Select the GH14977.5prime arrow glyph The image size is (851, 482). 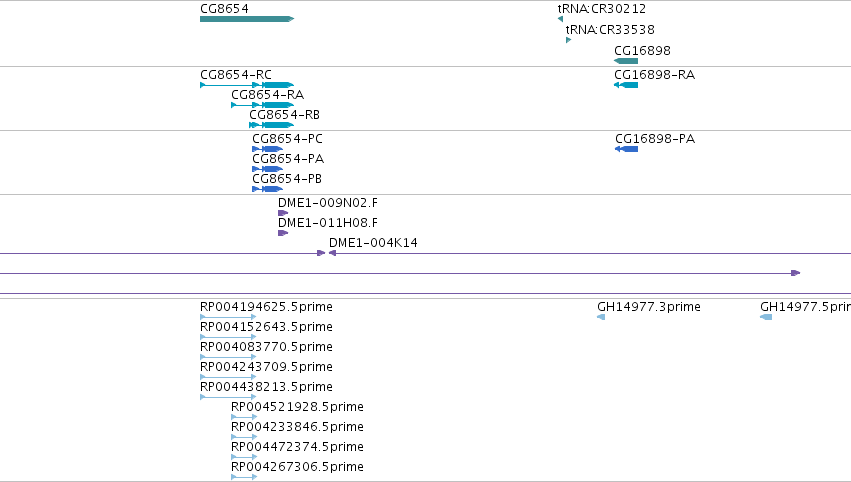766,317
